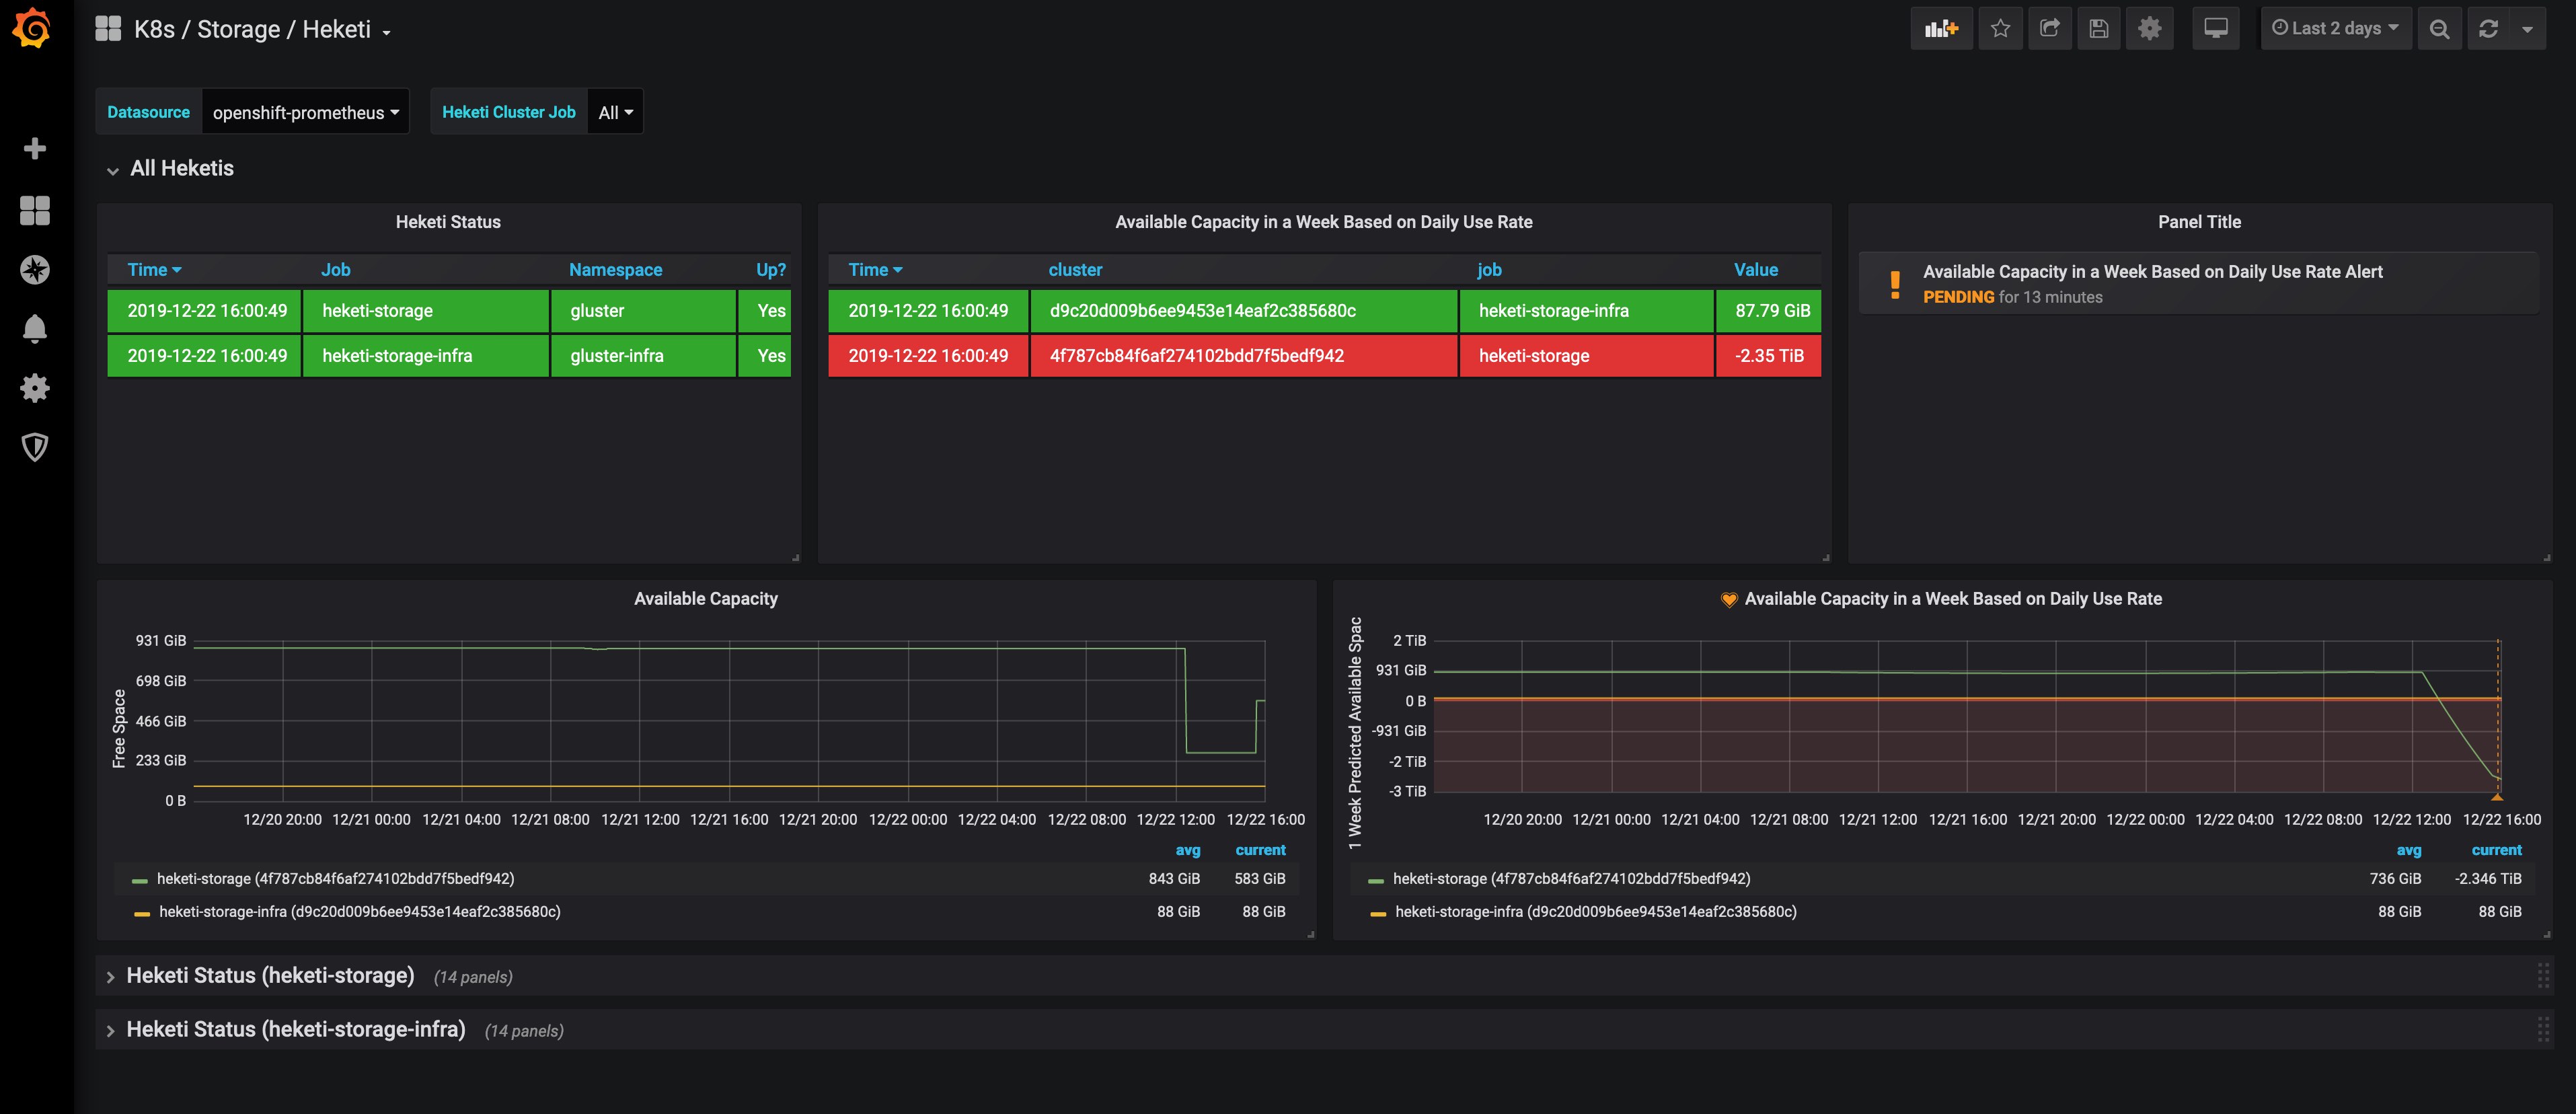Toggle heketi-storage-infra series in the predicted capacity legend
The height and width of the screenshot is (1114, 2576).
point(1595,912)
